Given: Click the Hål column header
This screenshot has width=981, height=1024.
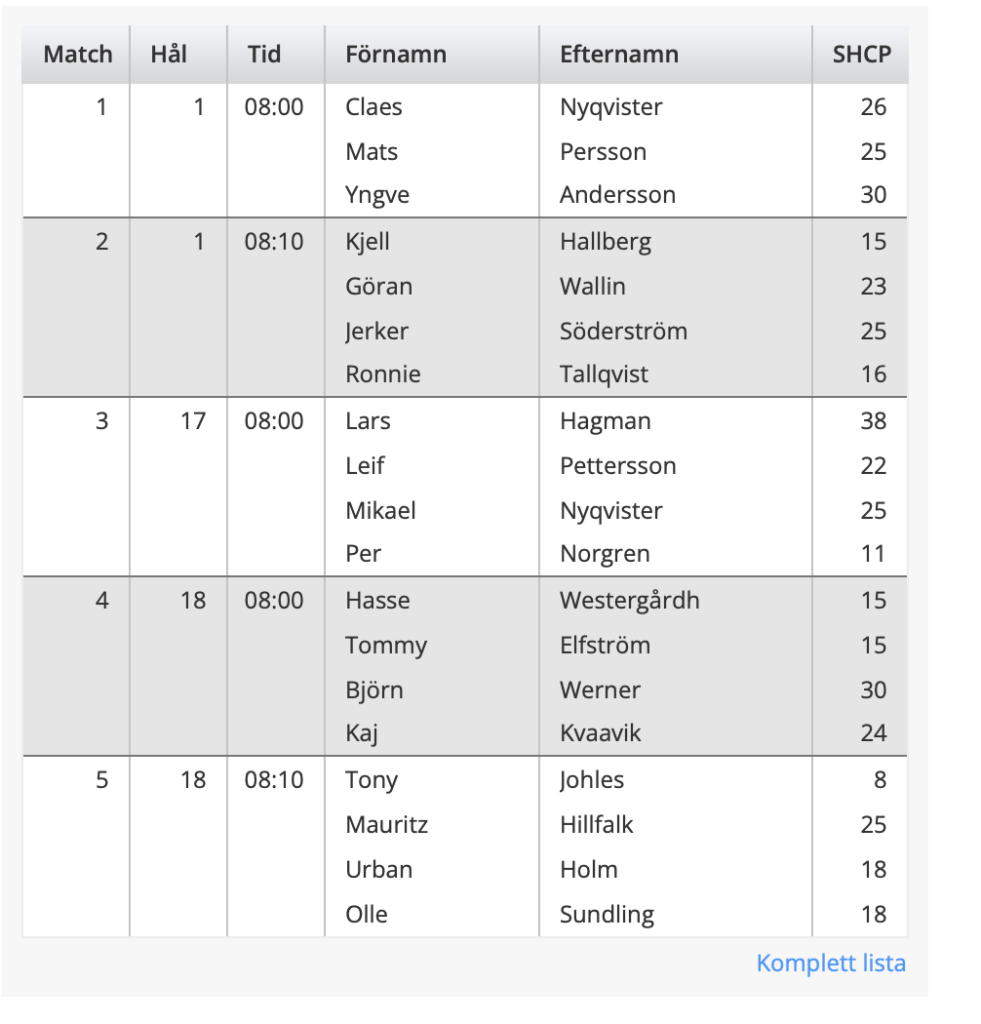Looking at the screenshot, I should tap(168, 54).
